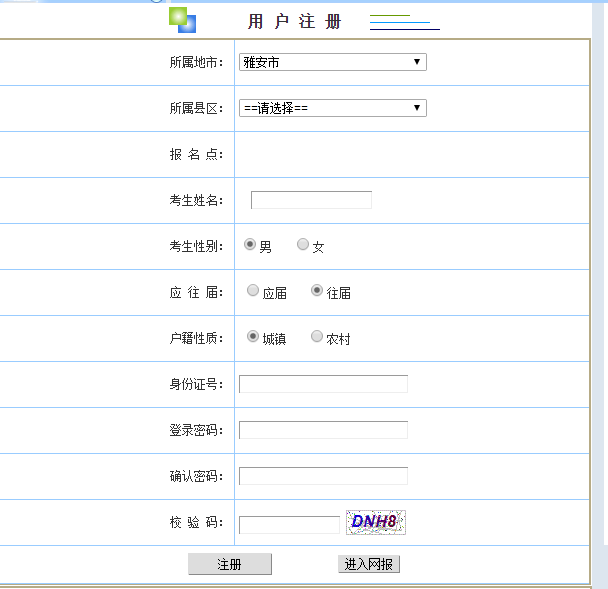The height and width of the screenshot is (589, 608).
Task: Choose the 往届 radio option
Action: tap(317, 291)
